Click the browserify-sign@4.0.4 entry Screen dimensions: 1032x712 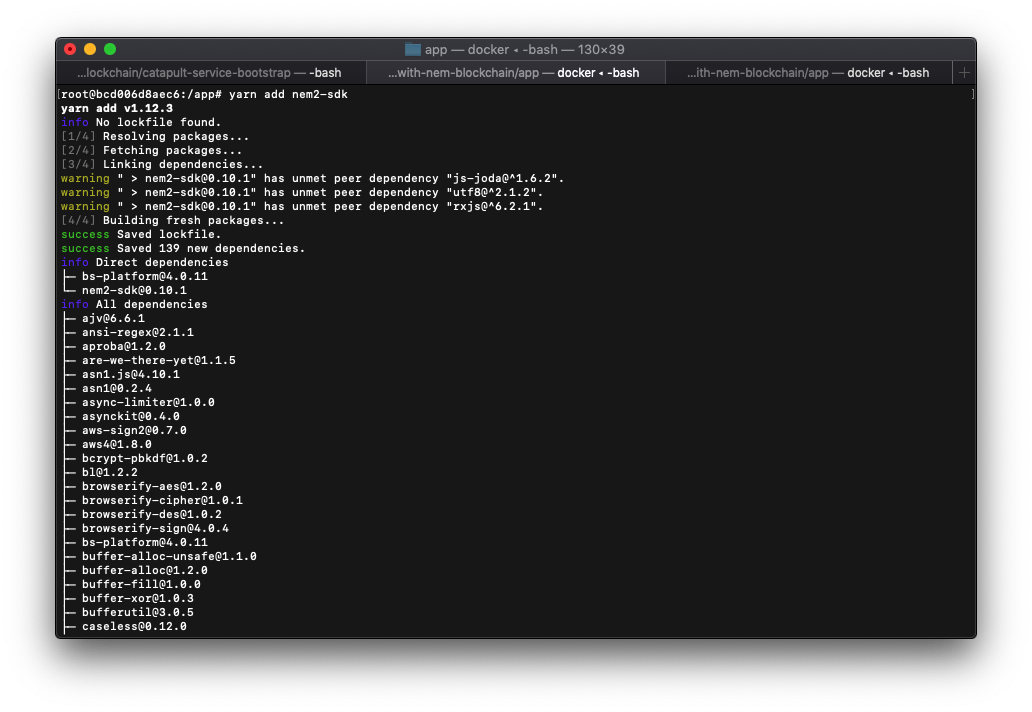click(155, 528)
